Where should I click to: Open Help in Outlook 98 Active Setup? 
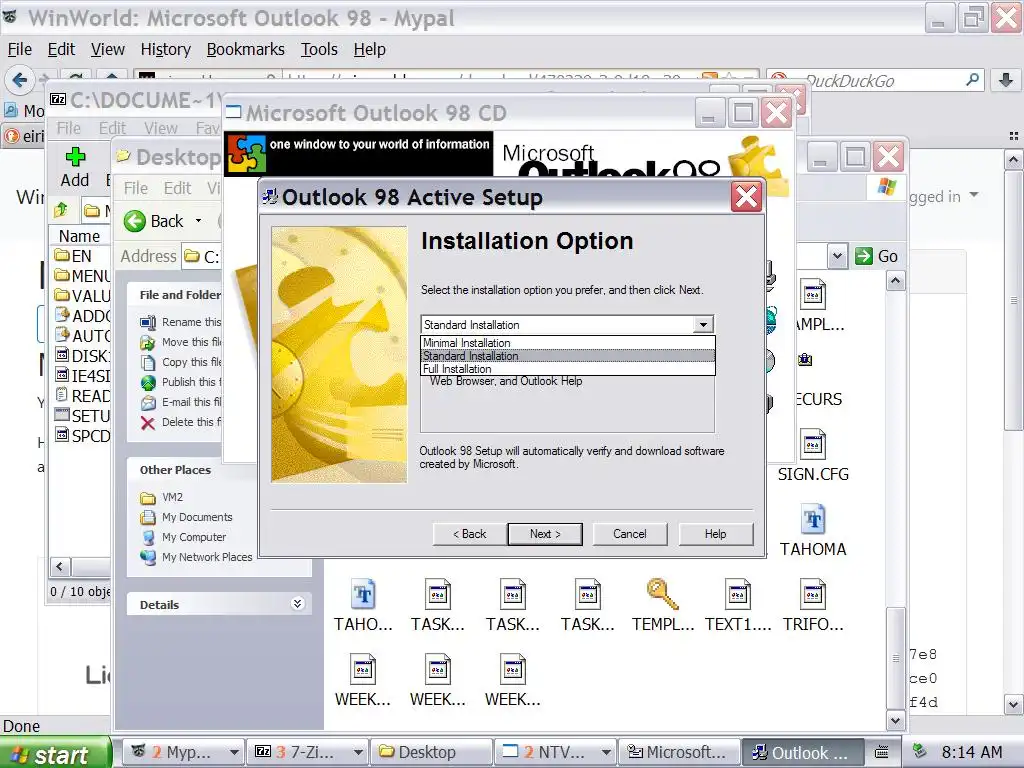click(716, 534)
